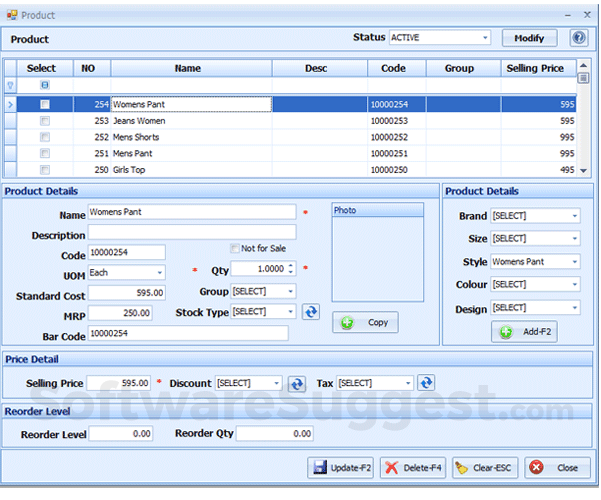Image resolution: width=601 pixels, height=500 pixels.
Task: Click the Description input field
Action: pos(192,233)
